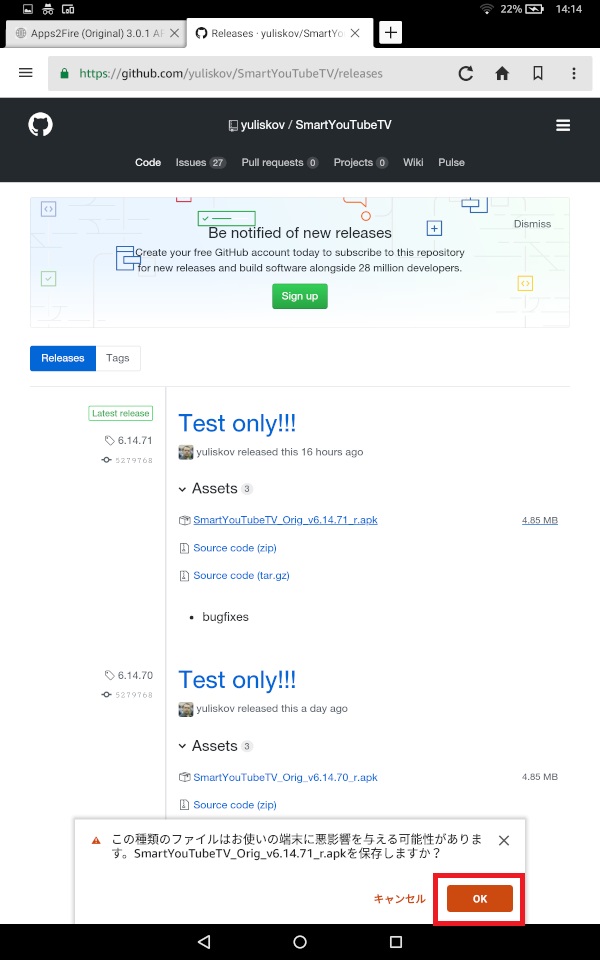Tap the Wi-Fi status icon

487,9
